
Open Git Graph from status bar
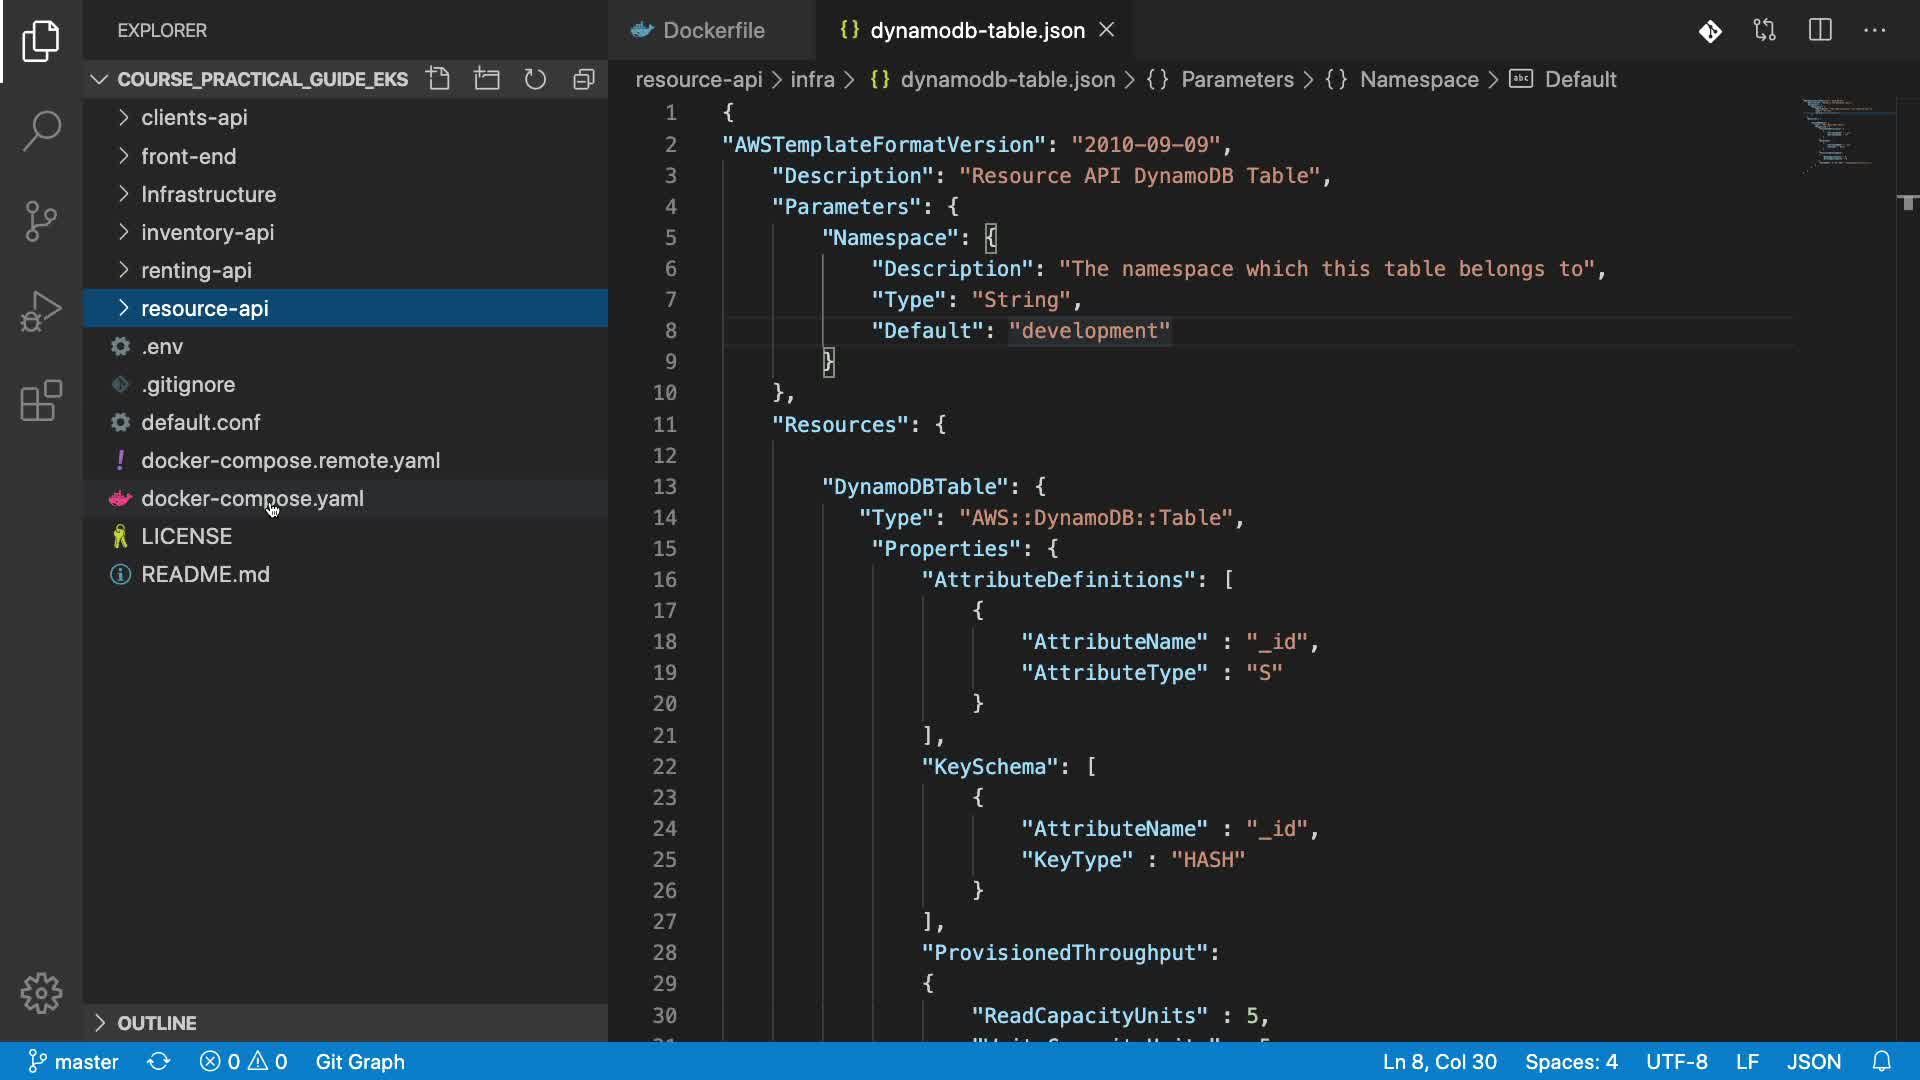point(360,1061)
